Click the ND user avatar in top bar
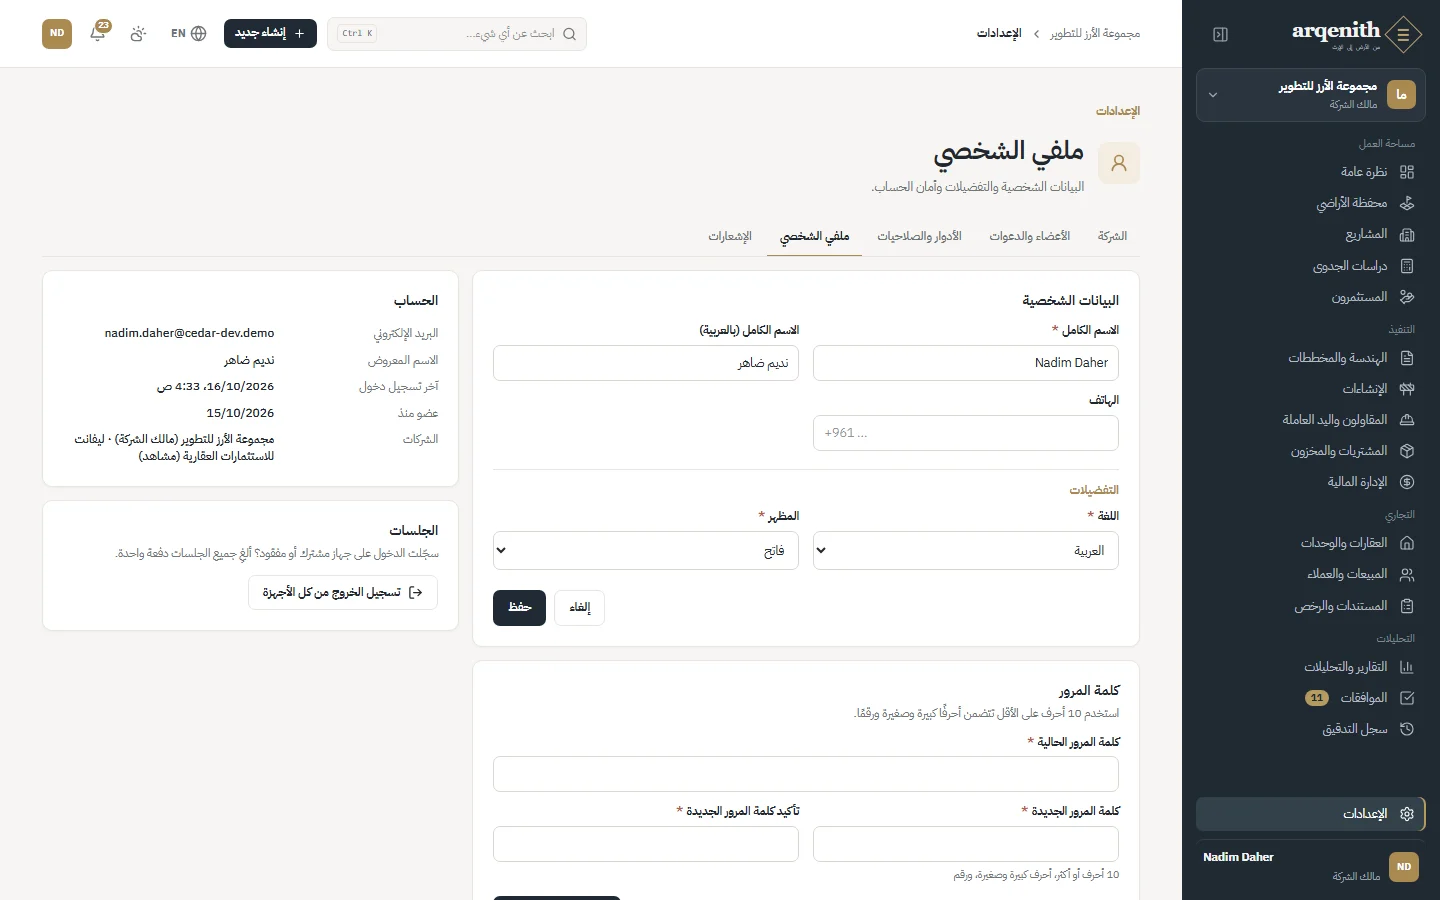 click(x=57, y=33)
